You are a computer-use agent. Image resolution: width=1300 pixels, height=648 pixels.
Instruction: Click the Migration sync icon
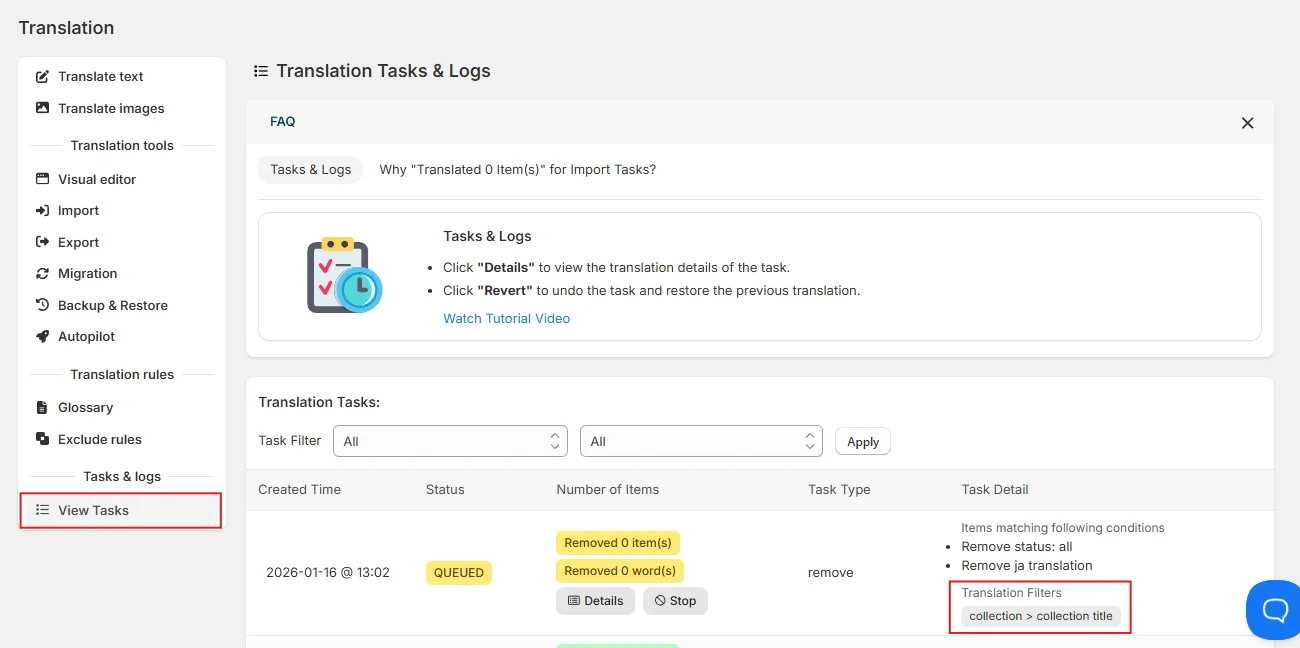coord(42,274)
